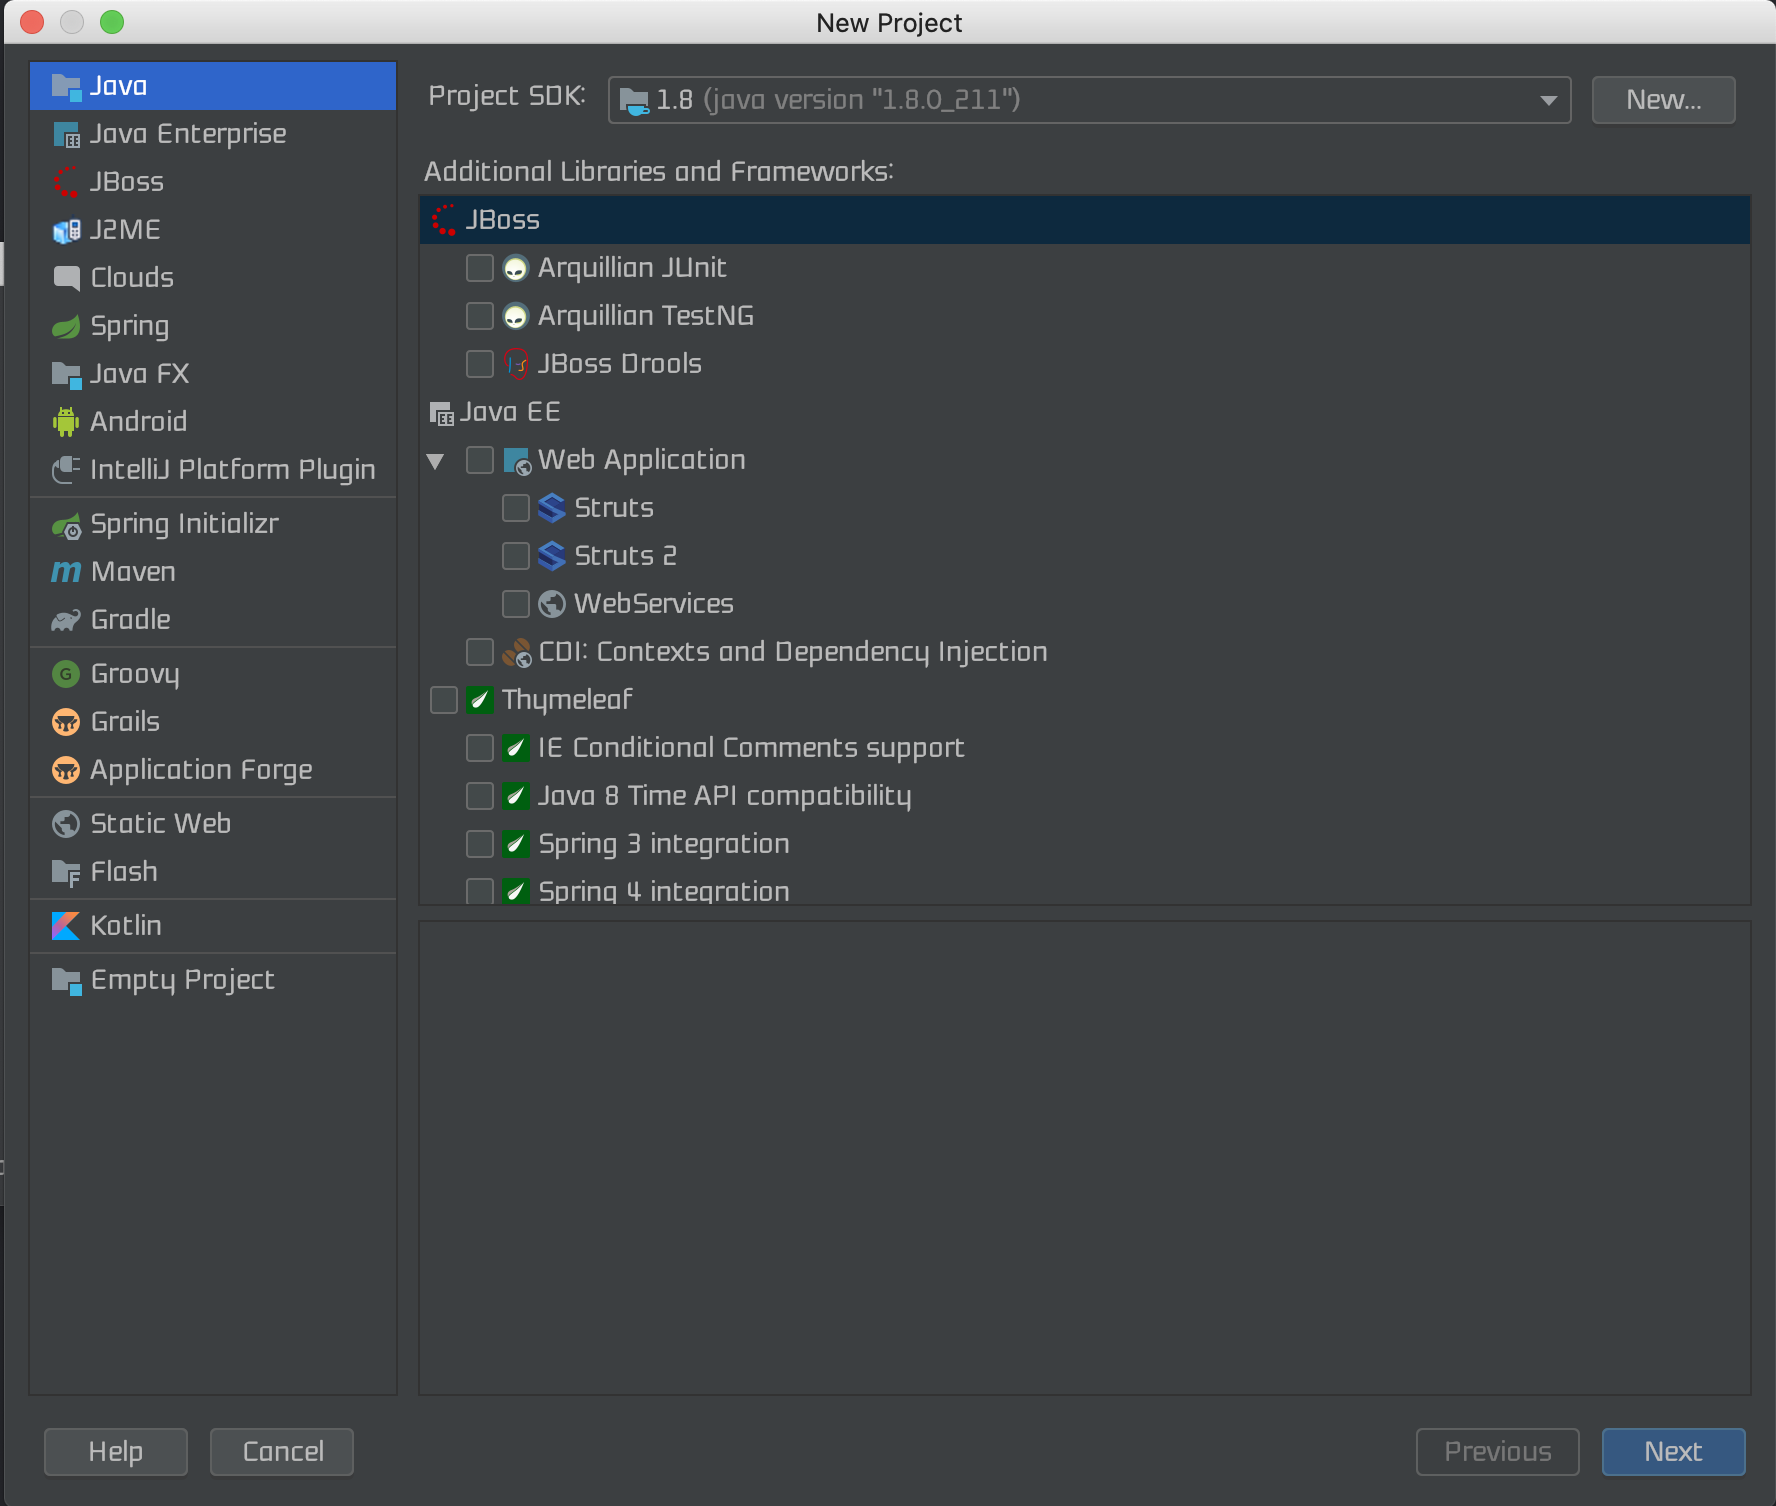Screen dimensions: 1776x1506
Task: Select the Flash project icon
Action: click(66, 873)
